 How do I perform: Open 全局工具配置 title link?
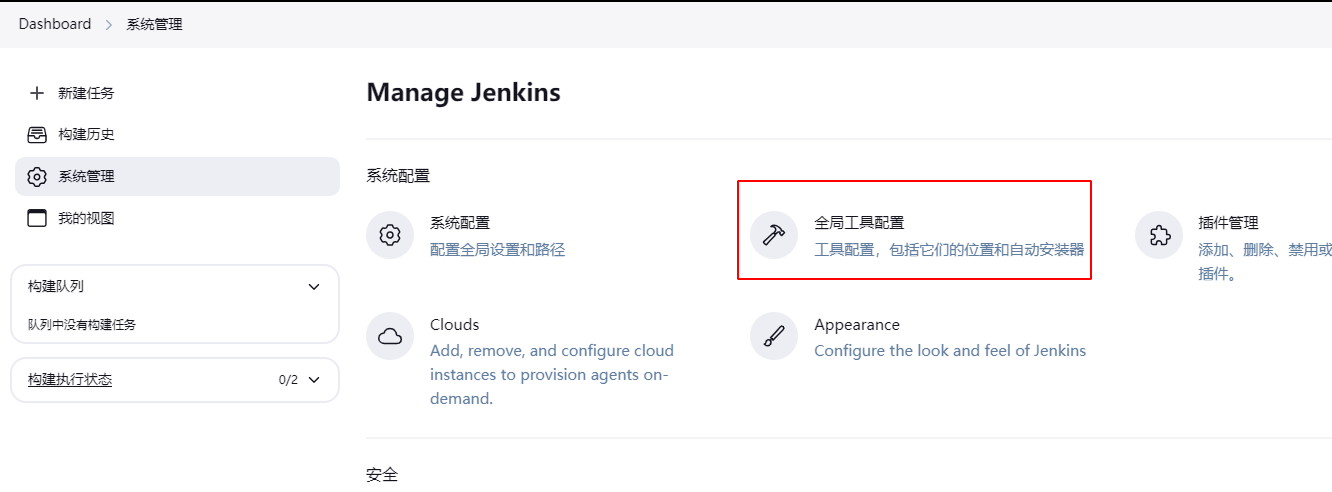click(859, 223)
